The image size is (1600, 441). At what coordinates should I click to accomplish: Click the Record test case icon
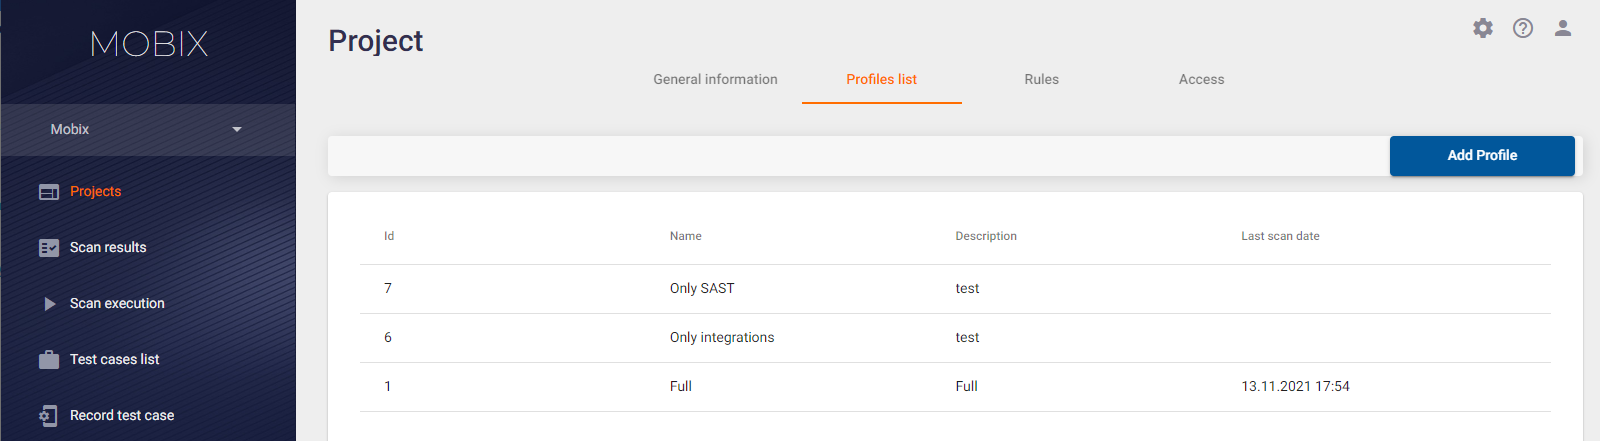(49, 416)
